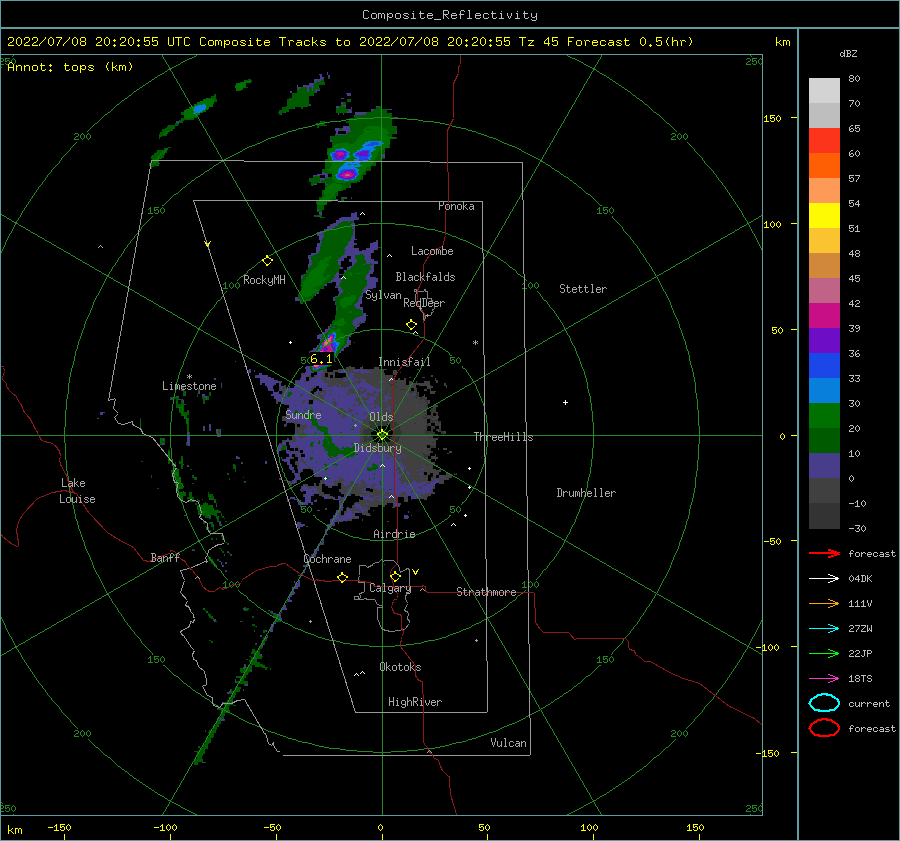Select the orange 111V arrow legend icon
900x841 pixels.
(824, 603)
